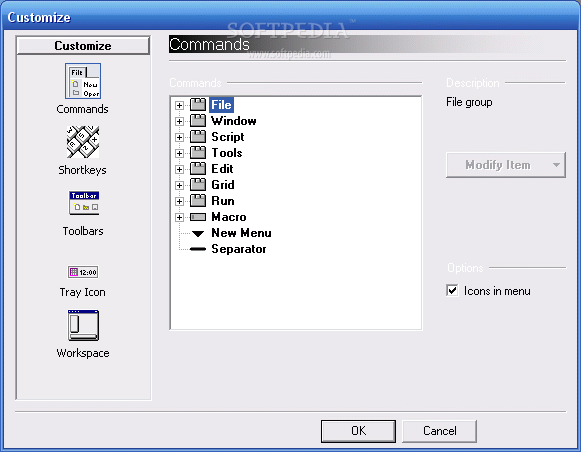Click the File group folder icon
581x452 pixels.
coord(198,105)
